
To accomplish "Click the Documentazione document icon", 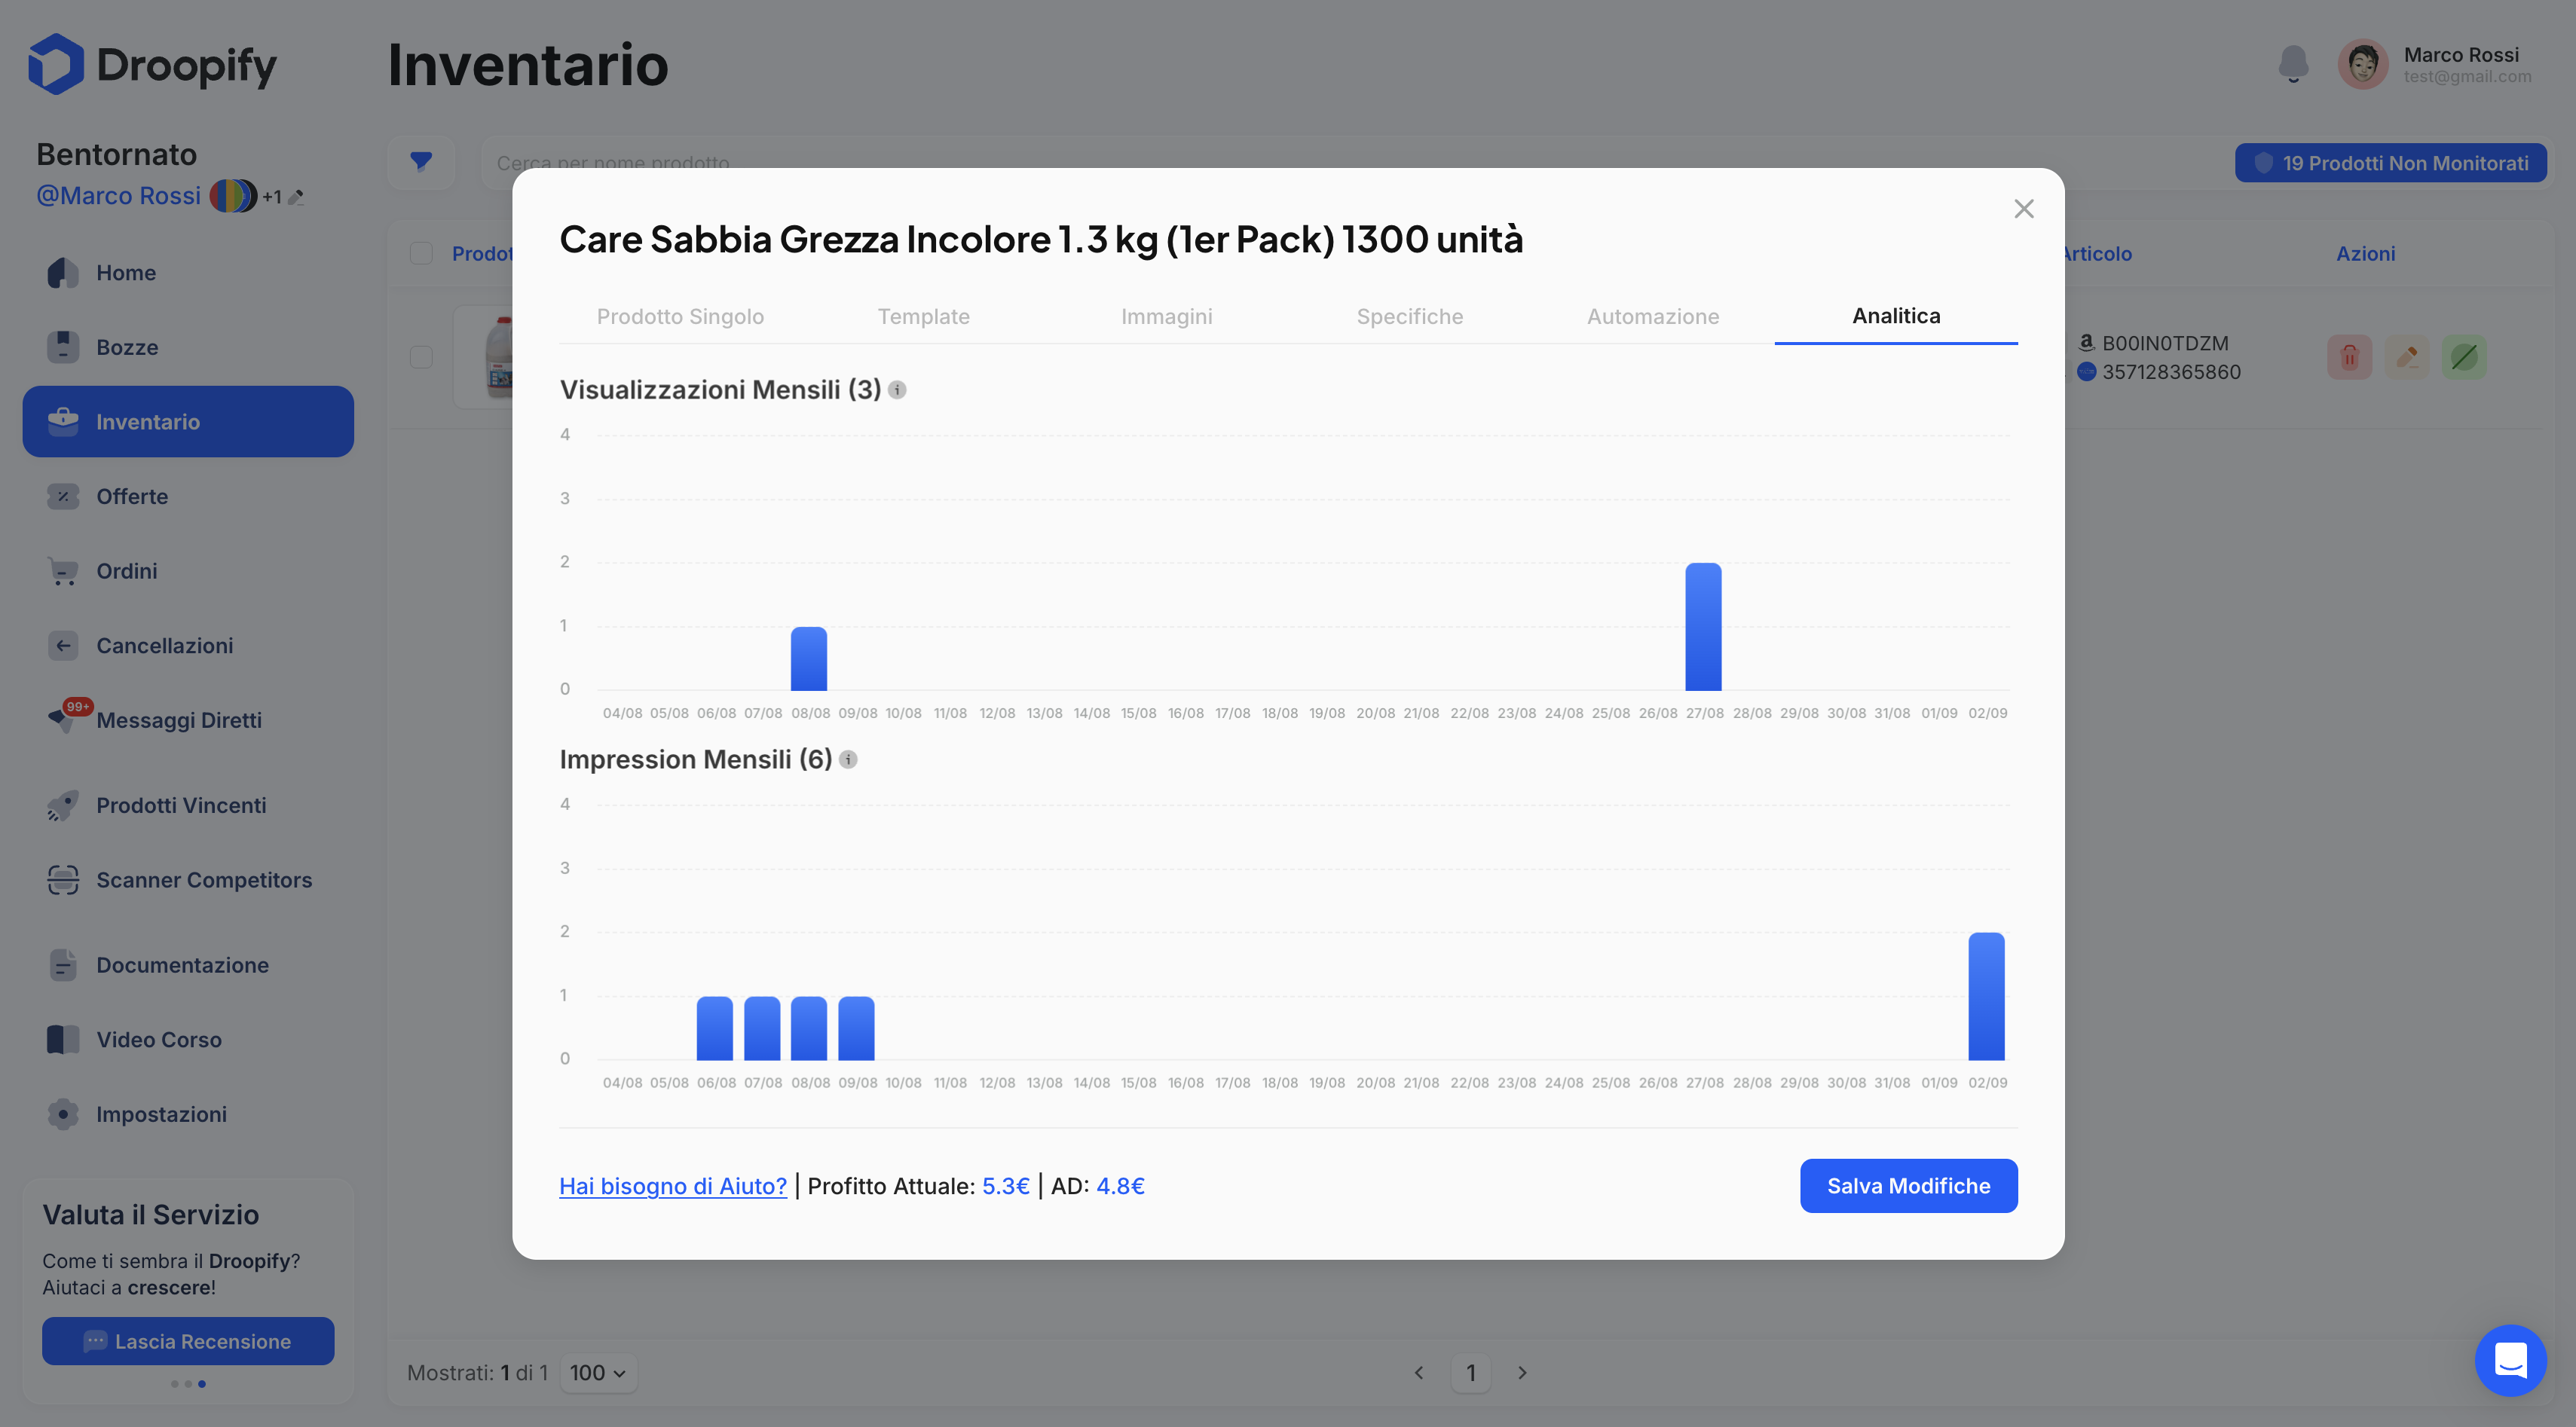I will tap(63, 965).
